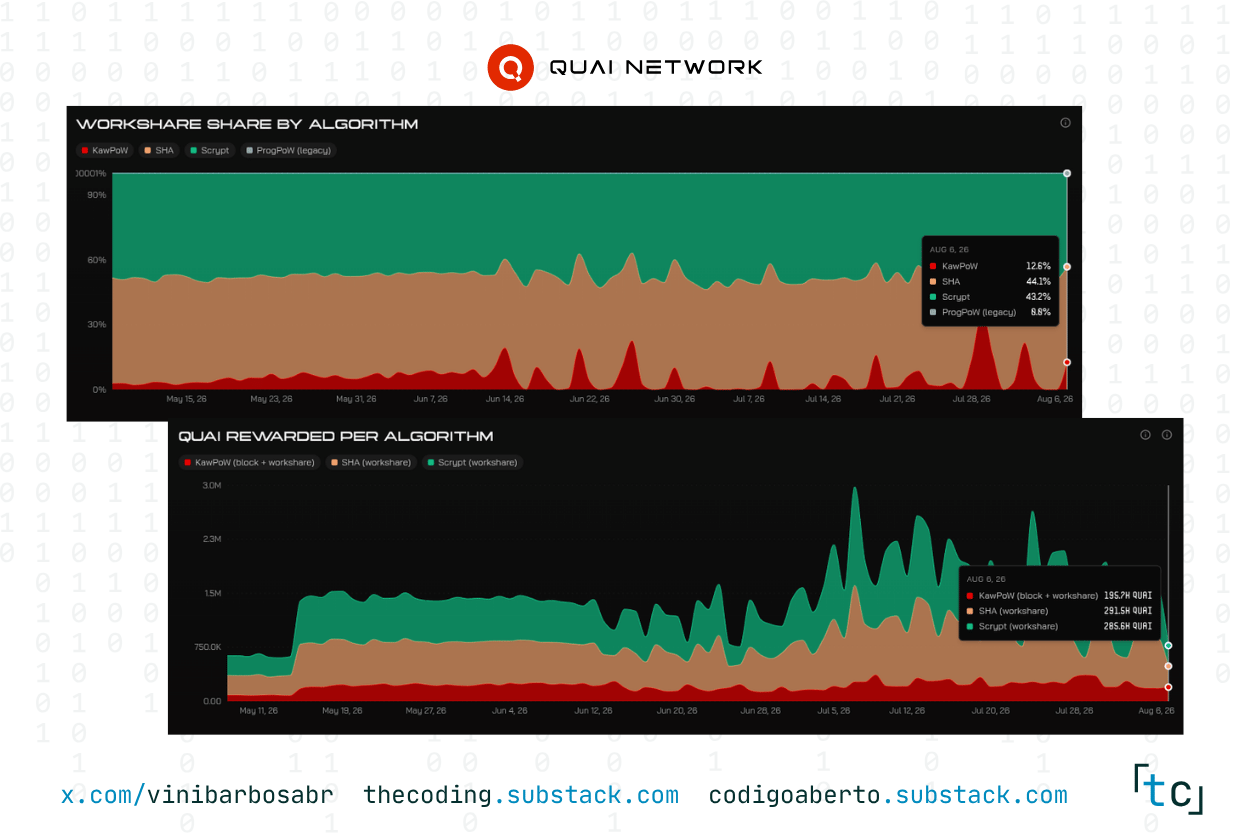Click 'May 23, 26' x-axis date
Image resolution: width=1250 pixels, height=833 pixels.
coord(272,399)
